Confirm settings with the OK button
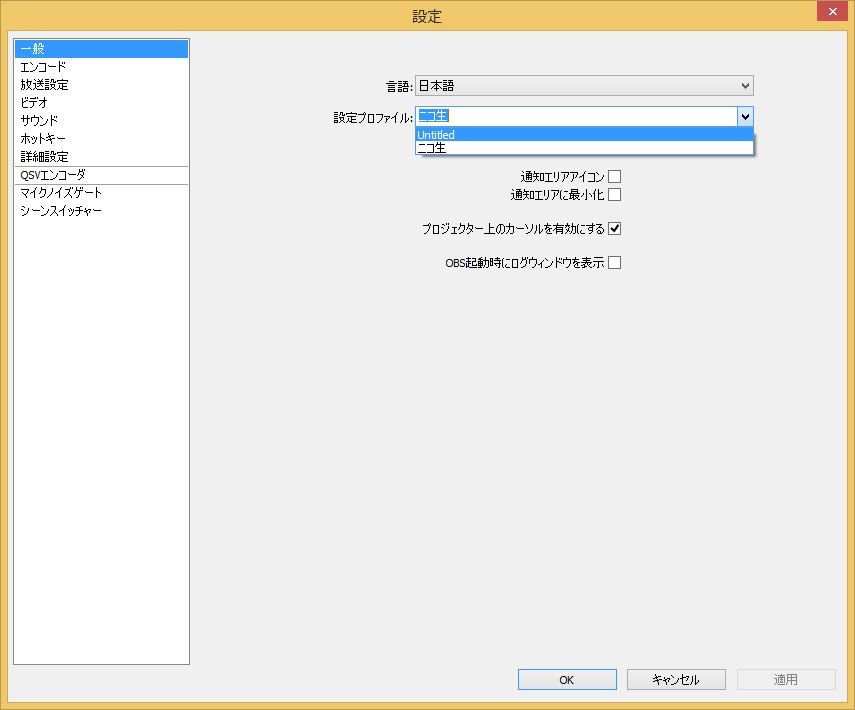The image size is (855, 710). pyautogui.click(x=567, y=679)
